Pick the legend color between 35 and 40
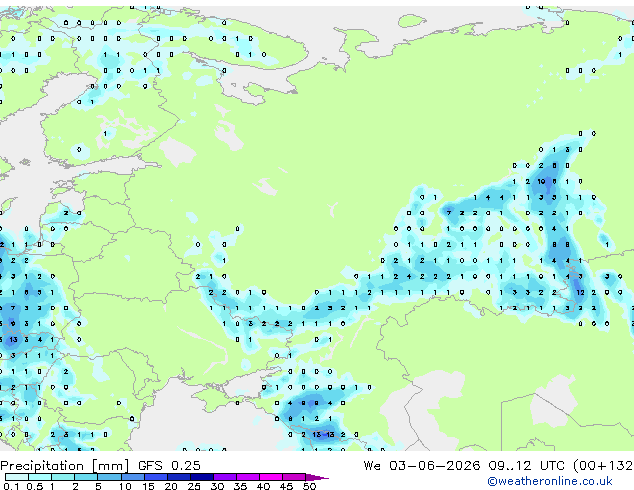Screen dimensions: 634x490 [248, 477]
